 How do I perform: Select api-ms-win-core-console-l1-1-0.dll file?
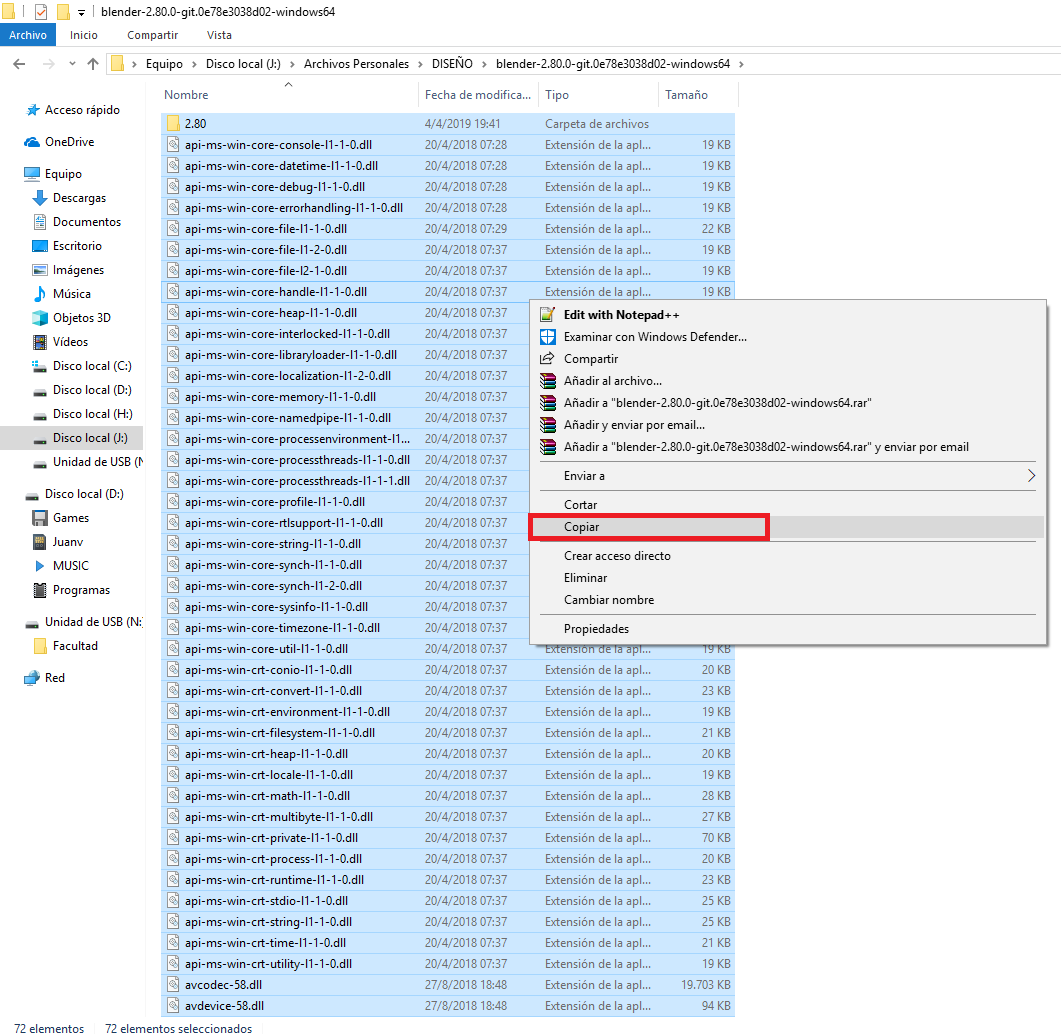448,145
